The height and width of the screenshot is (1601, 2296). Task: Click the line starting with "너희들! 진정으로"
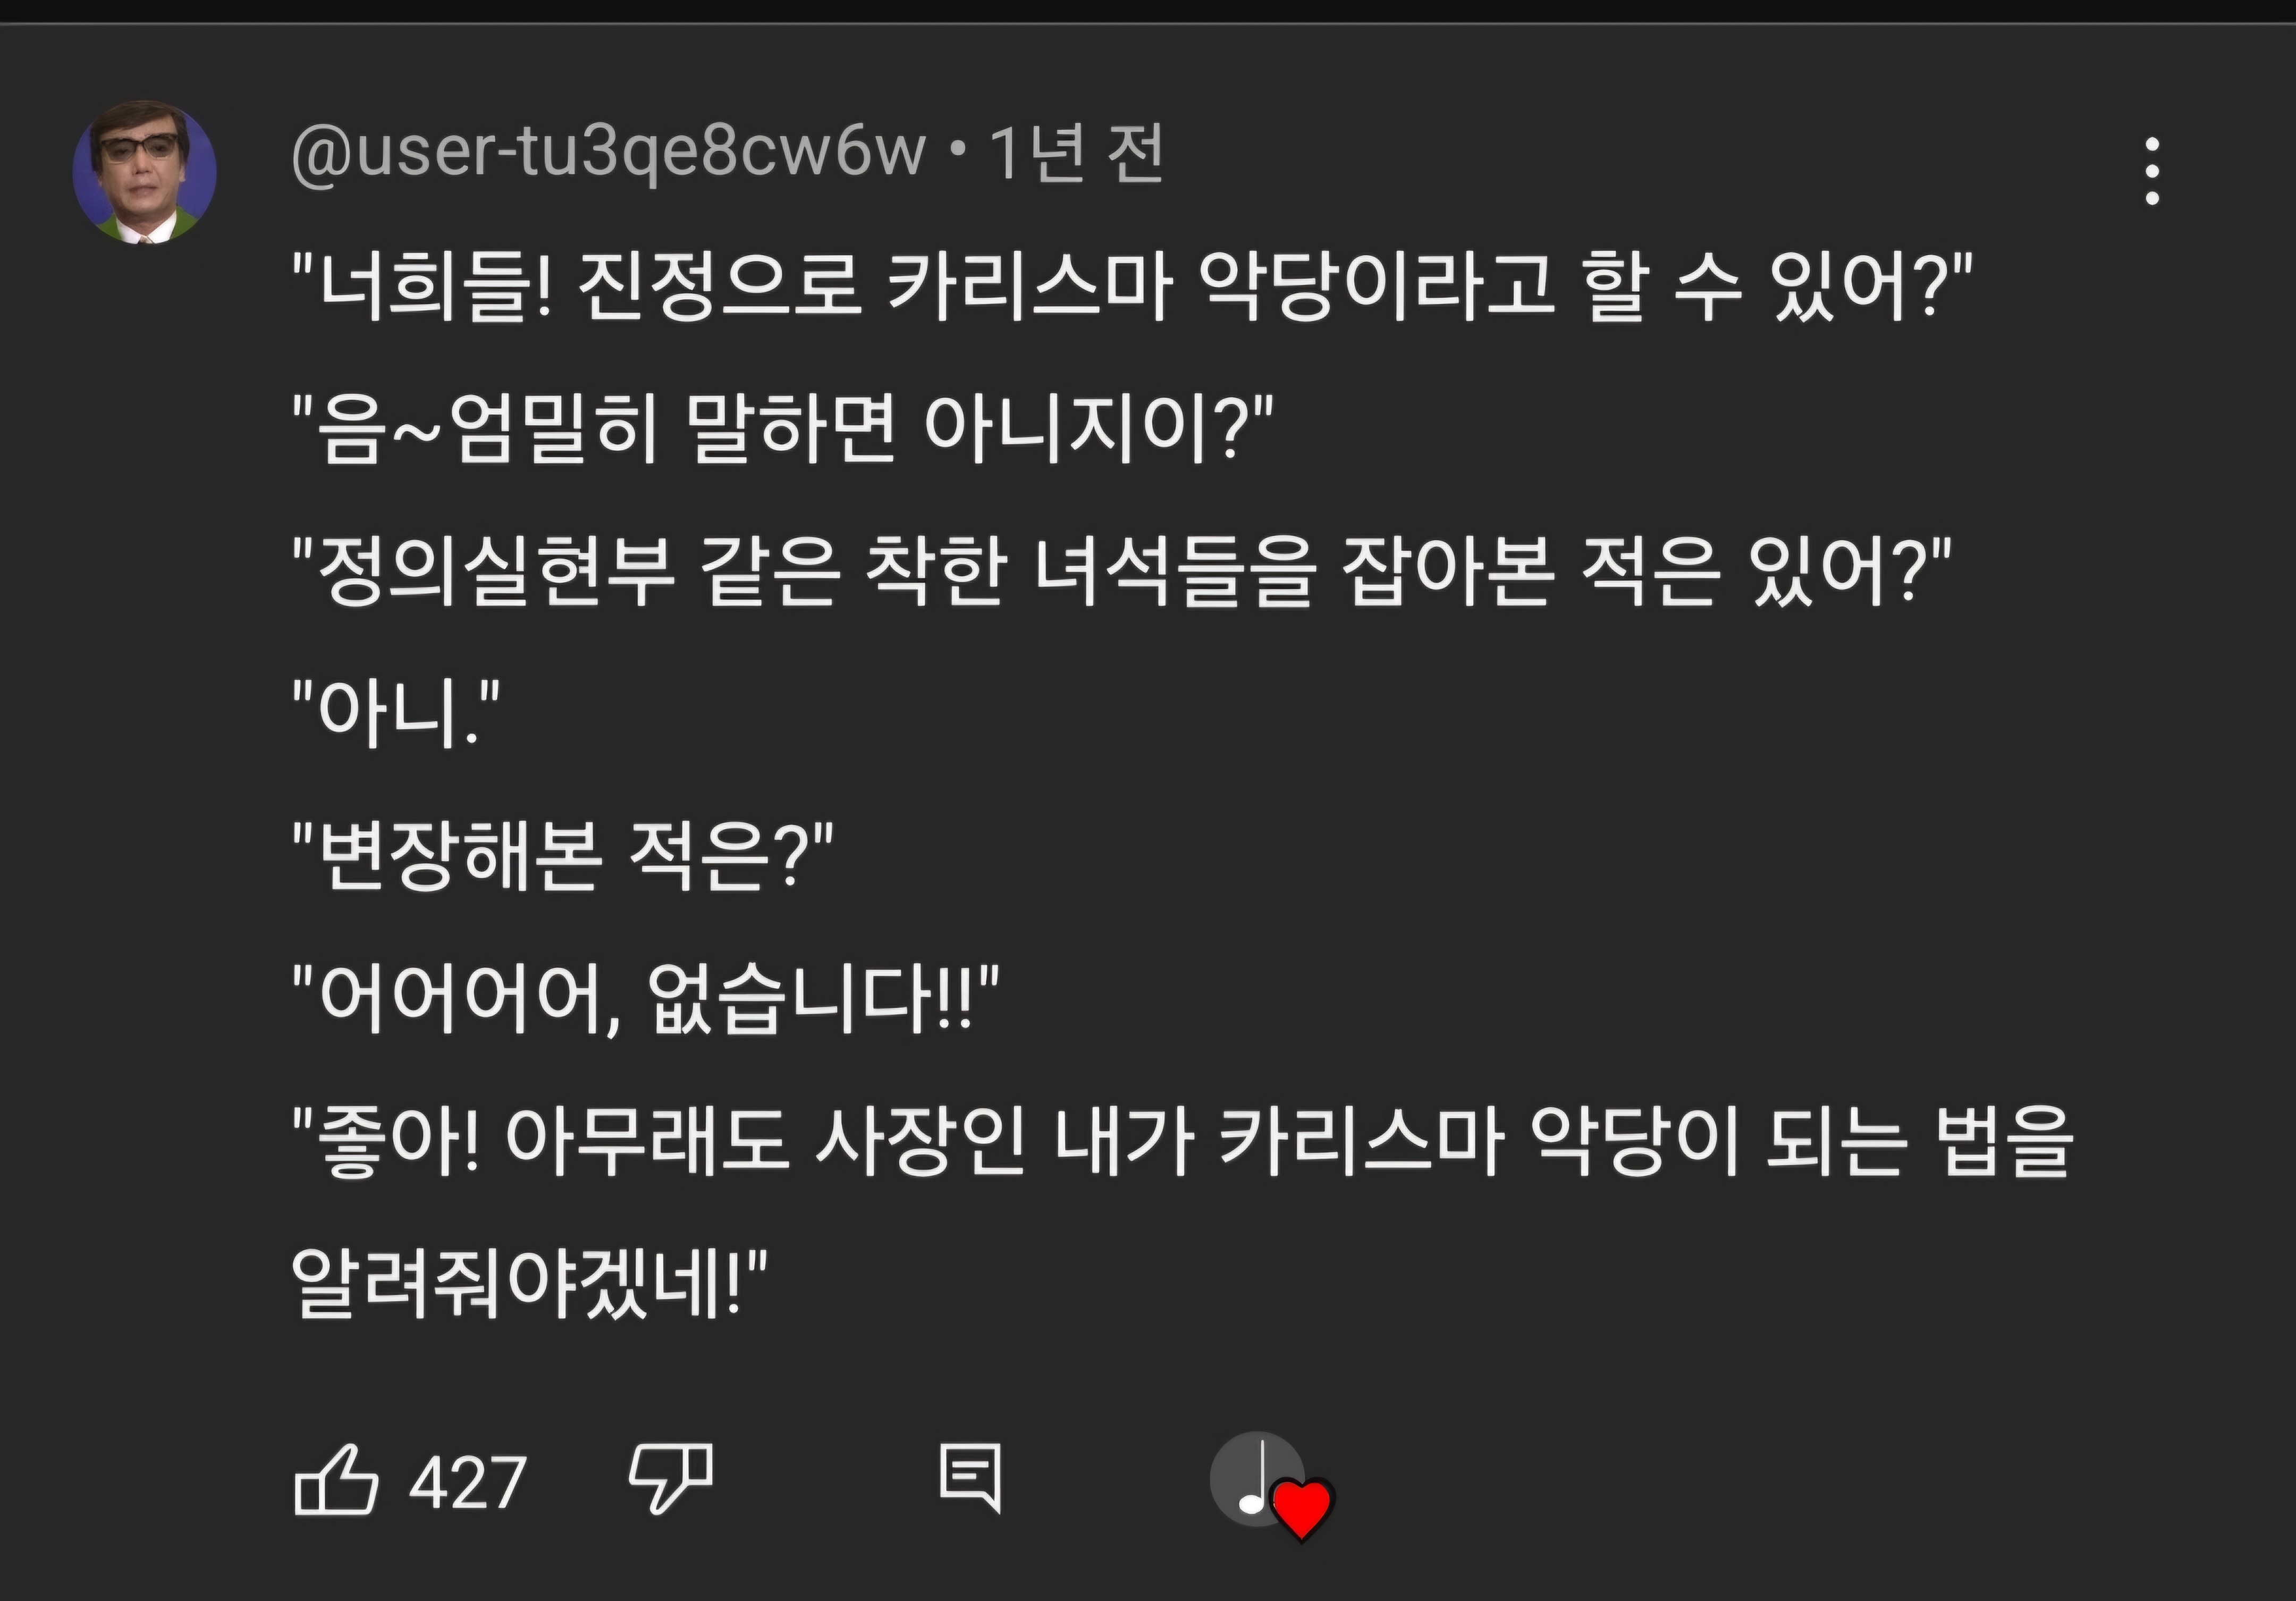pos(1130,287)
